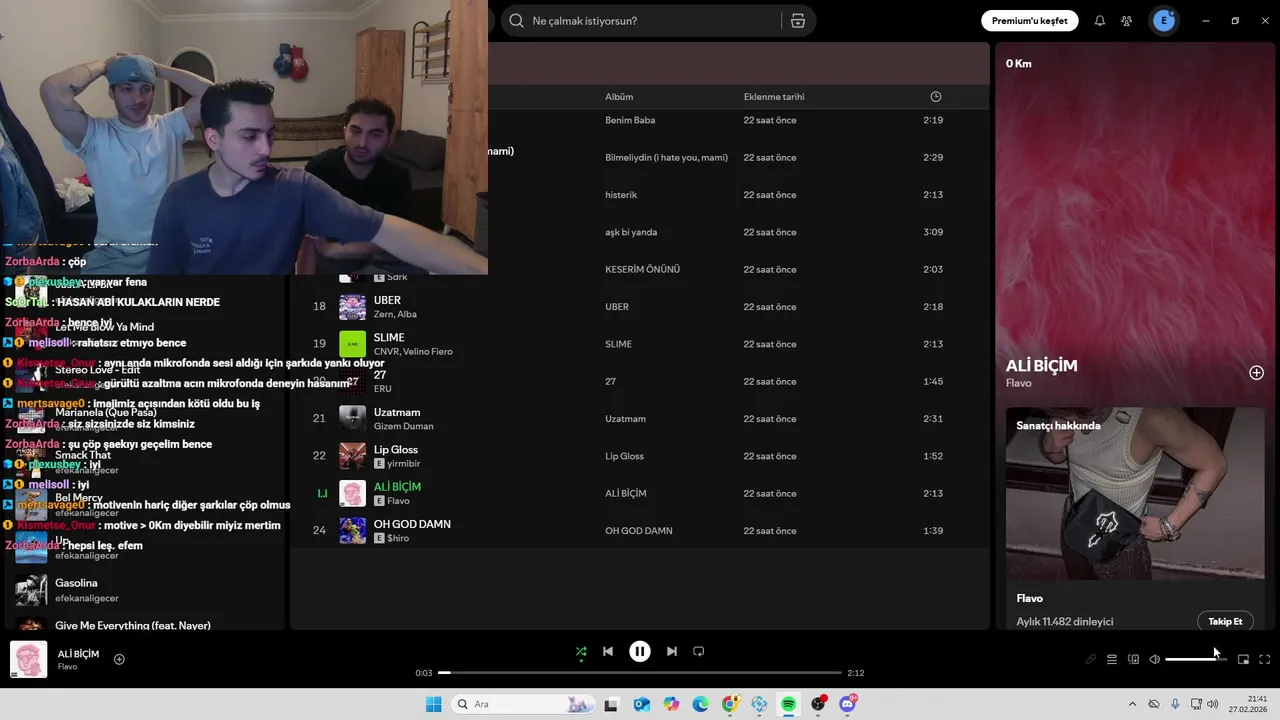This screenshot has height=720, width=1280.
Task: Adjust the volume slider
Action: coord(1195,659)
